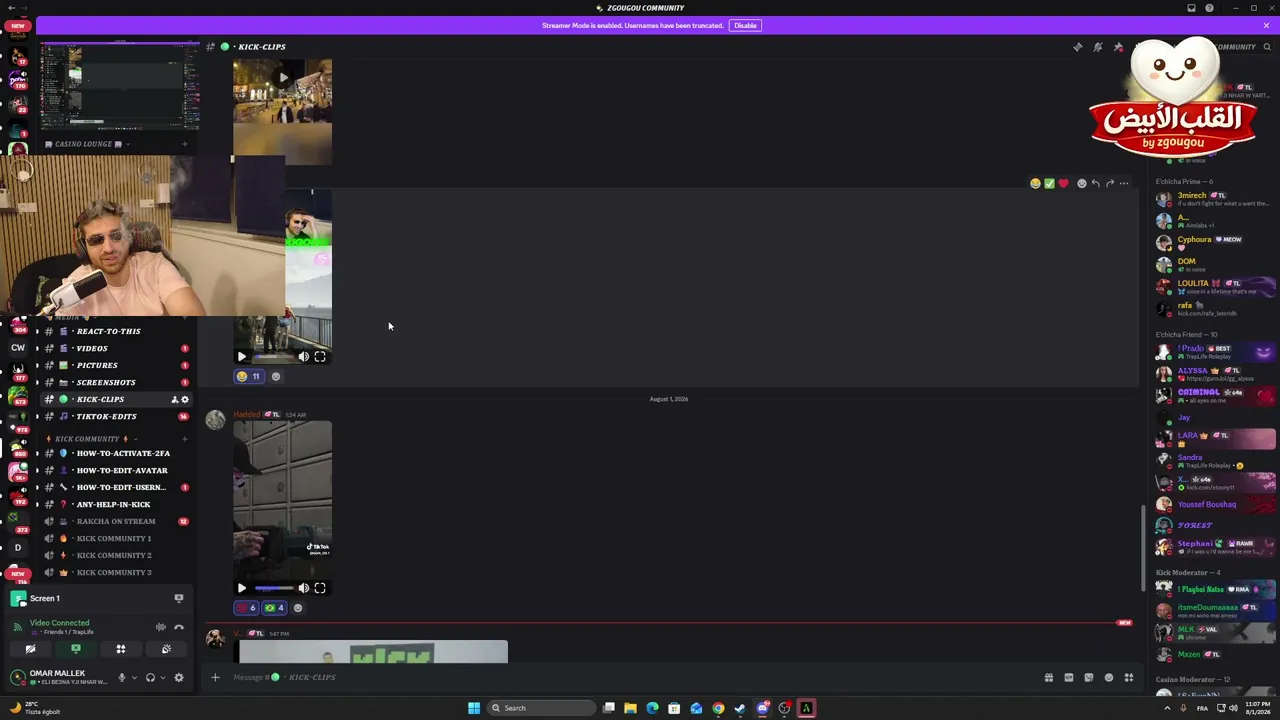Viewport: 1280px width, 720px height.
Task: Stop streaming Screen 1
Action: [x=179, y=598]
